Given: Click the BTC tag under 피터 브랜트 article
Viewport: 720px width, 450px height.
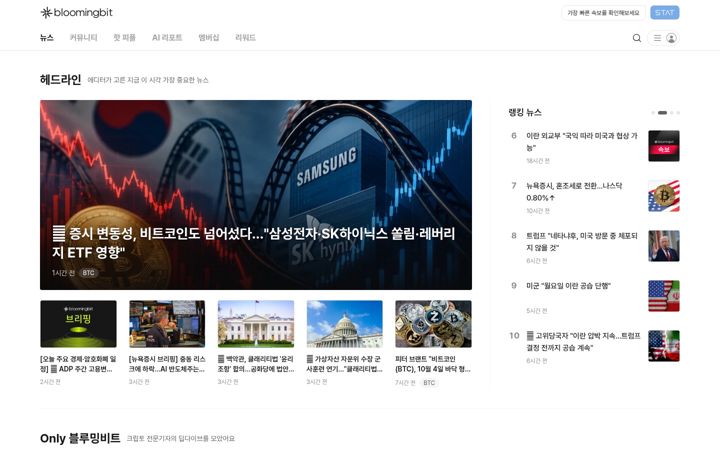Looking at the screenshot, I should pos(429,382).
